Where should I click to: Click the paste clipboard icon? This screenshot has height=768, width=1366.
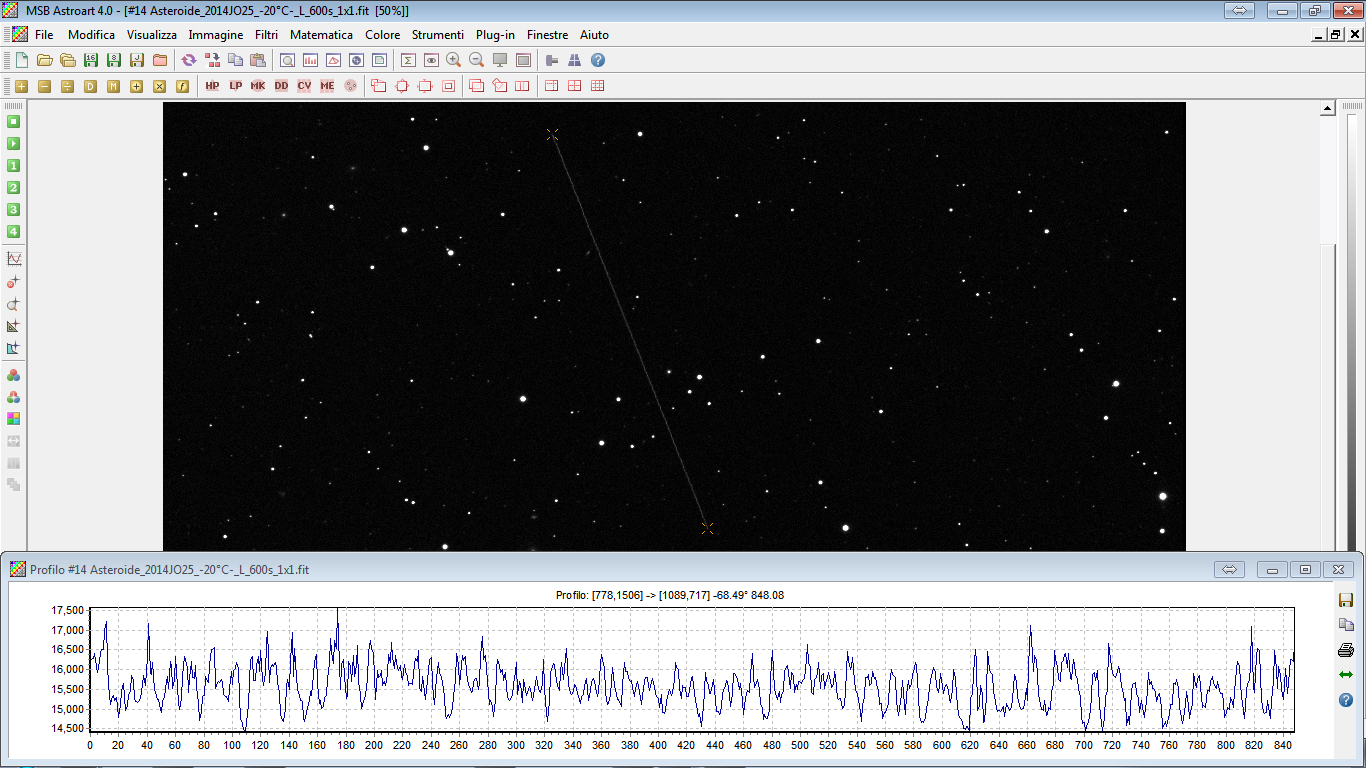(x=258, y=60)
